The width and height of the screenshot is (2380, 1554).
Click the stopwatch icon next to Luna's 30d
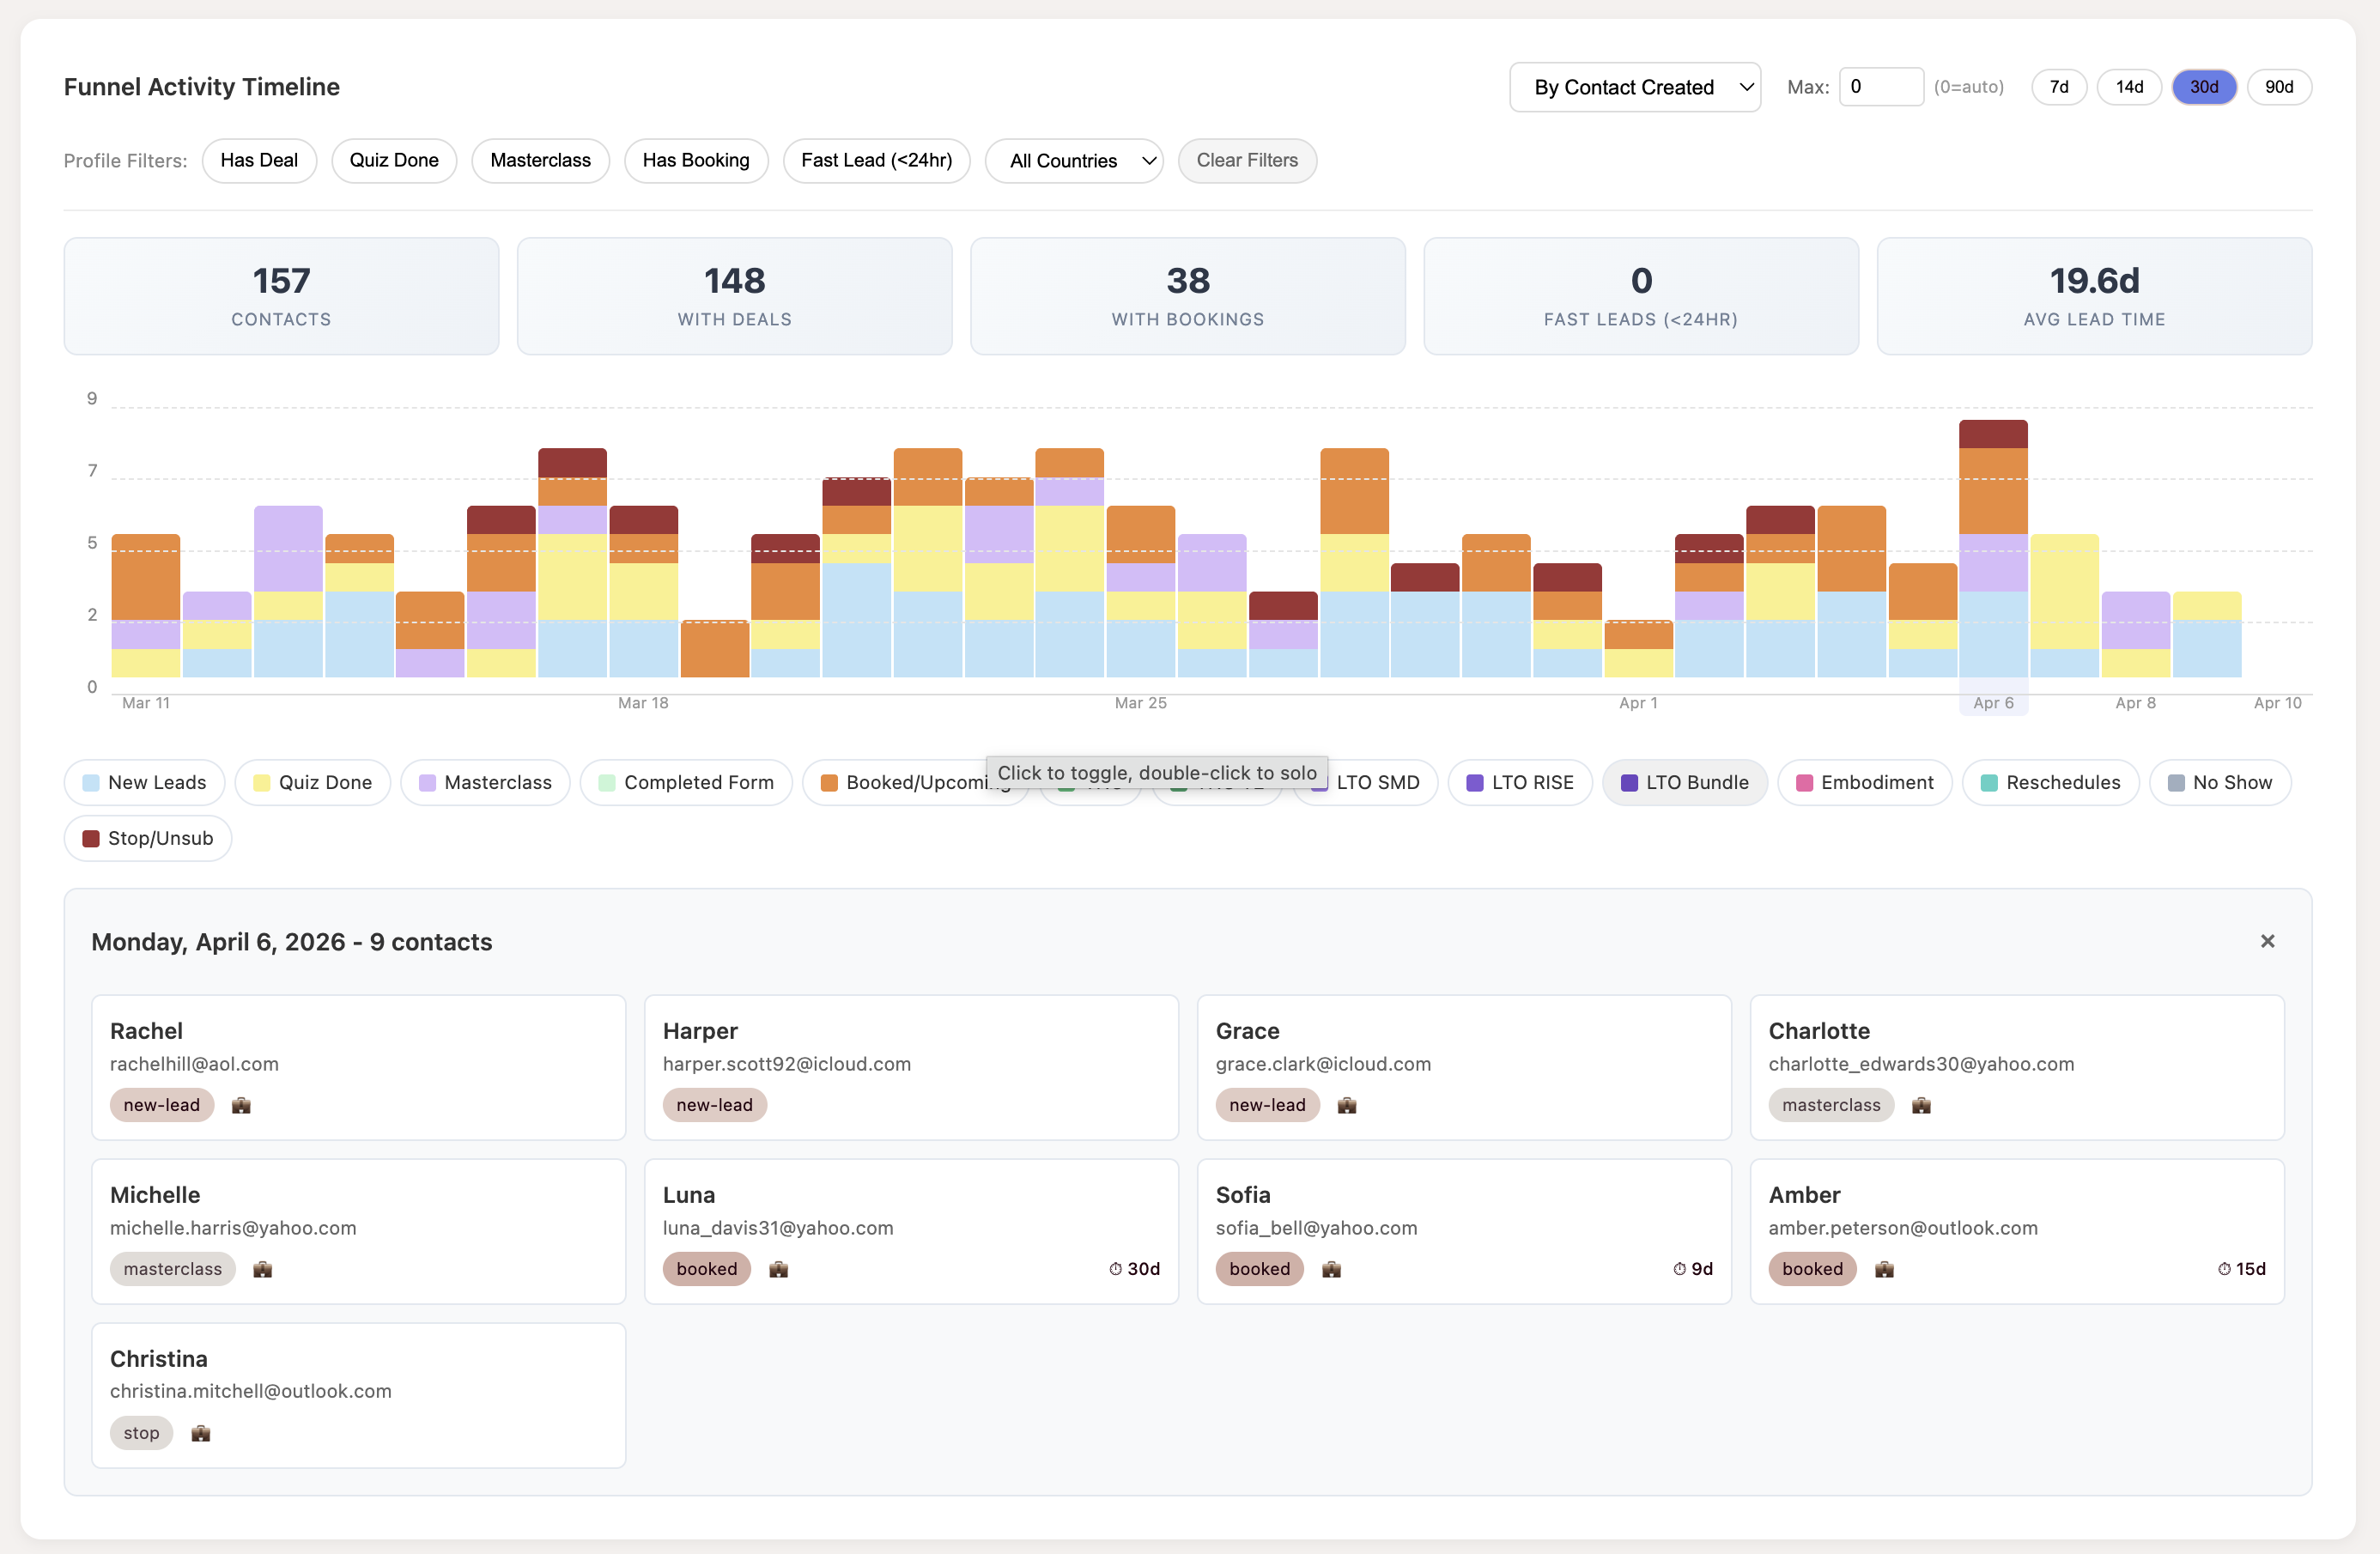(x=1115, y=1268)
